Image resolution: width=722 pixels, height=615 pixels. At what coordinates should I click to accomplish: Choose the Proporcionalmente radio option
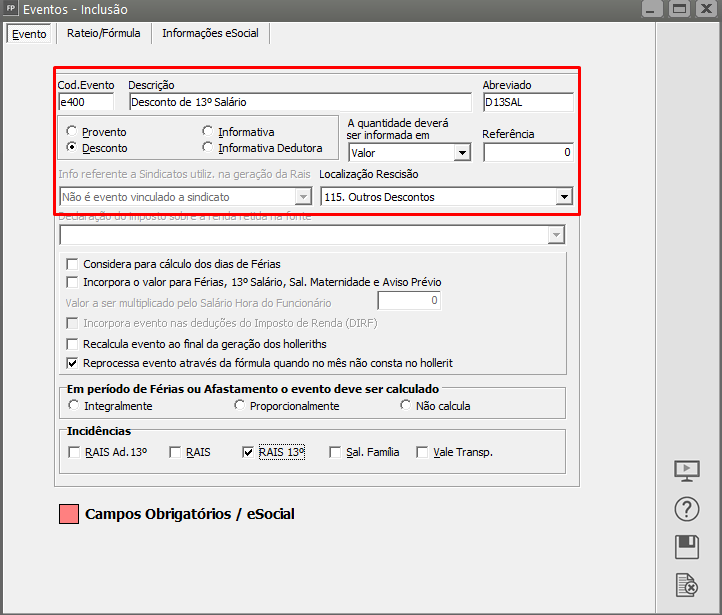[240, 406]
